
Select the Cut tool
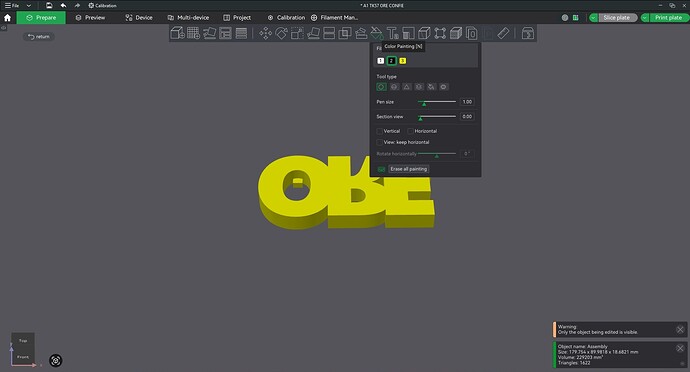(329, 33)
